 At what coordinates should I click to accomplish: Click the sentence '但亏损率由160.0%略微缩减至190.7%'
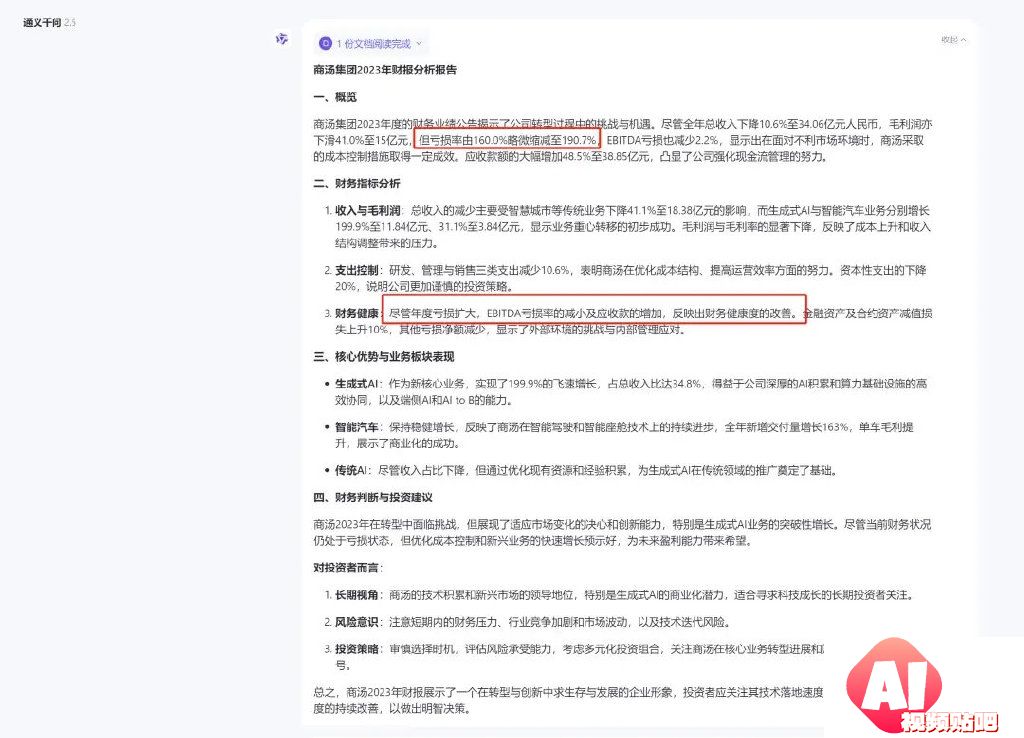click(x=507, y=140)
